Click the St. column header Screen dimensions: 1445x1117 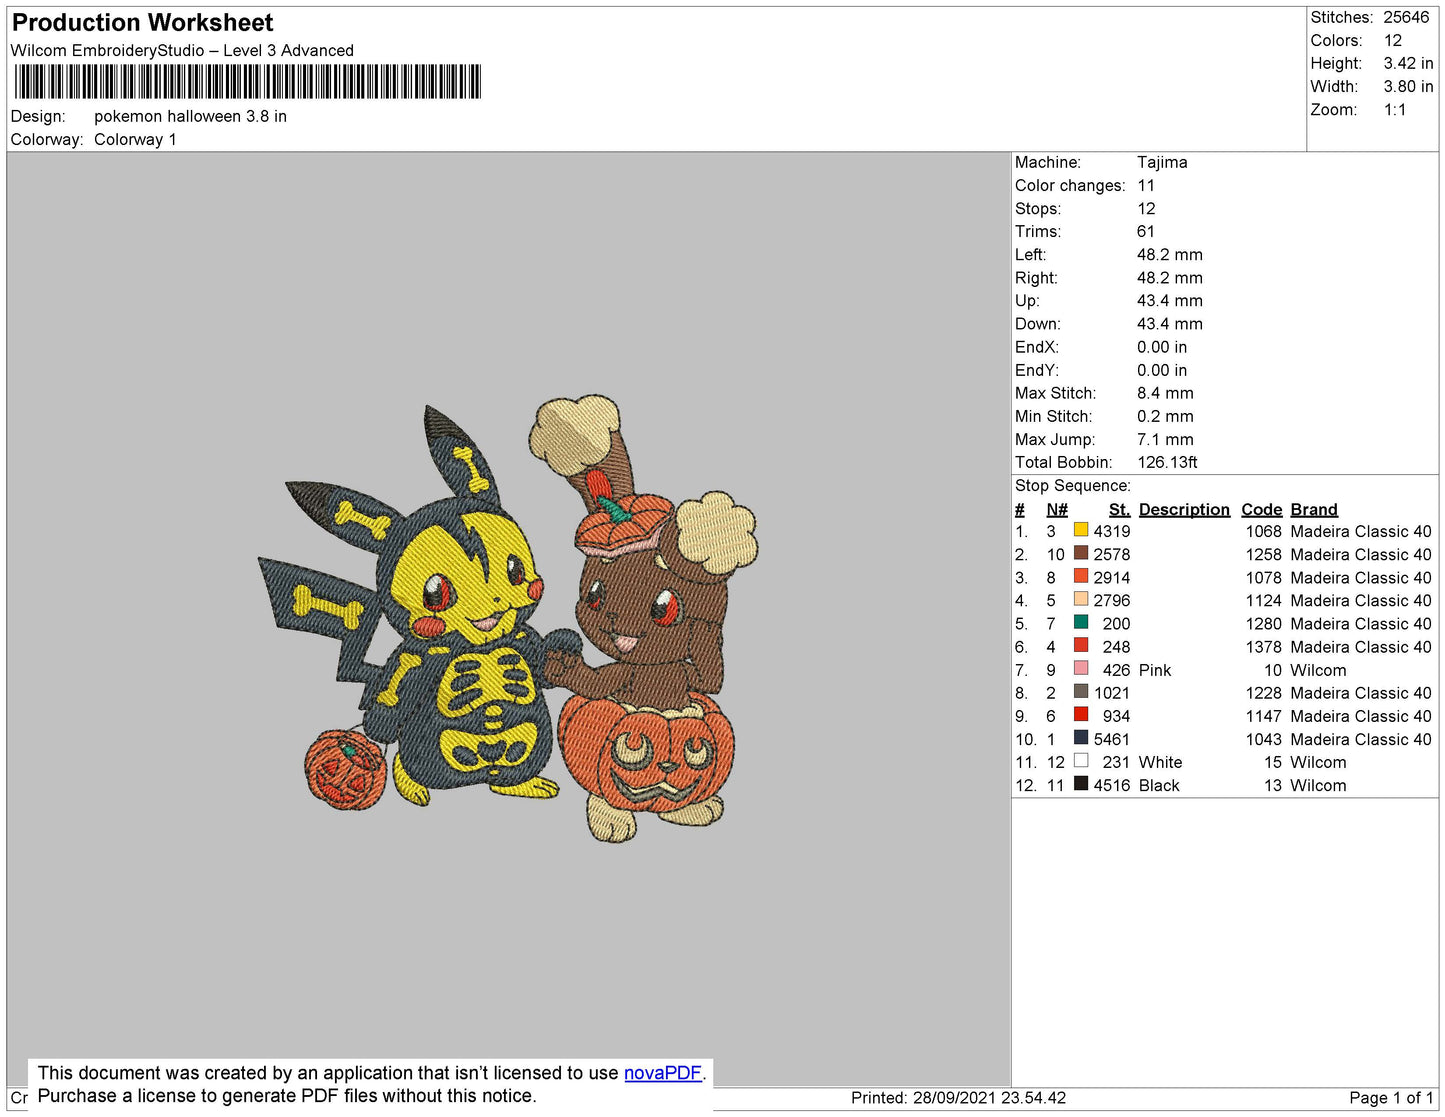(x=1119, y=509)
